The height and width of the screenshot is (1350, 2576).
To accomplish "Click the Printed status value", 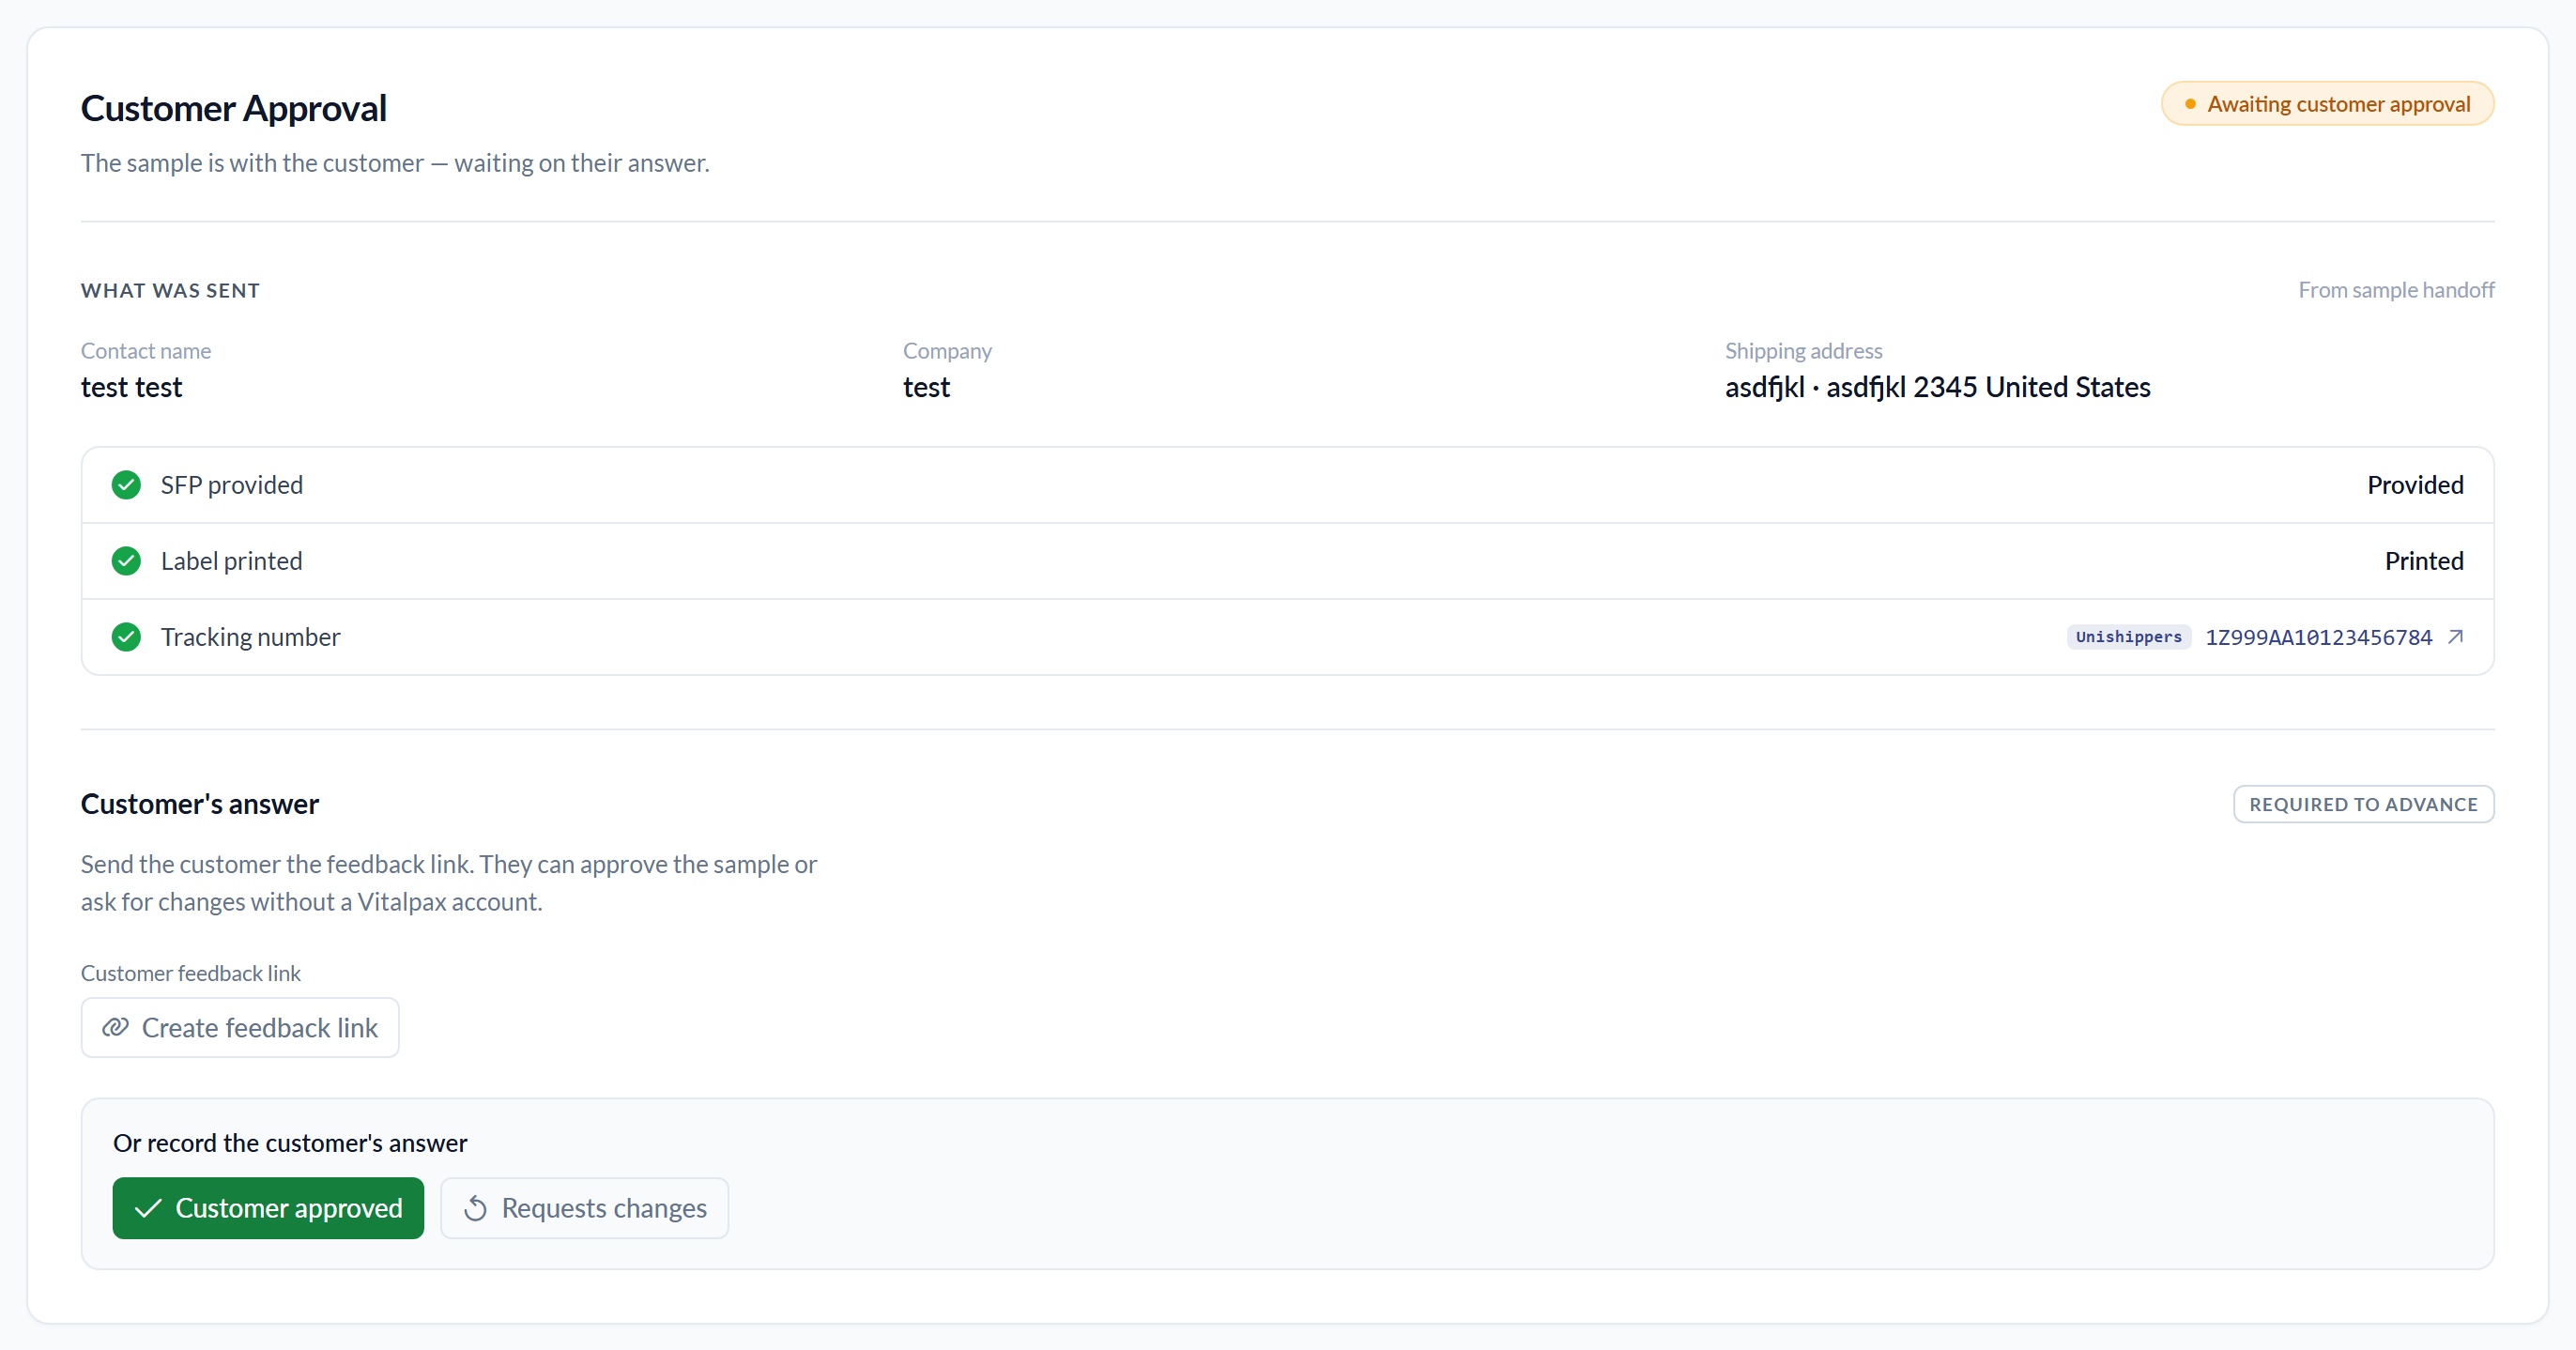I will [x=2424, y=561].
